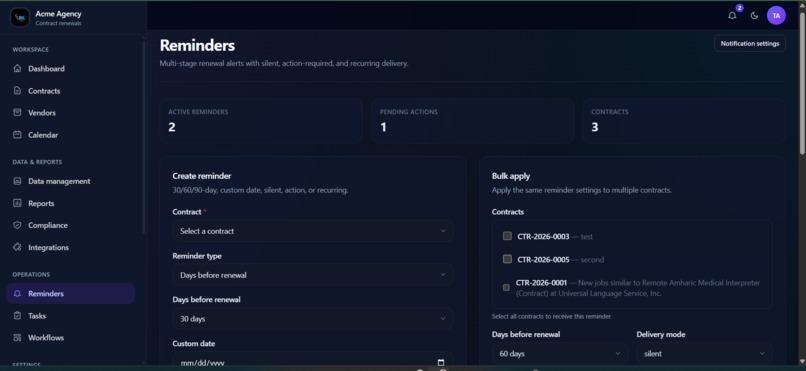Screen dimensions: 806x371
Task: Click the Calendar sidebar icon
Action: coord(17,135)
